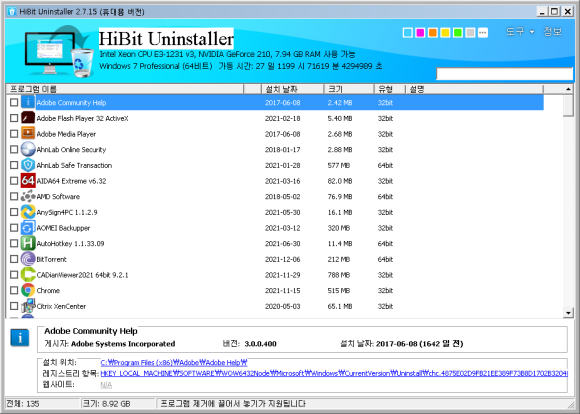Viewport: 580px width, 414px height.
Task: Click the AOMEI Backupper icon
Action: click(x=28, y=228)
